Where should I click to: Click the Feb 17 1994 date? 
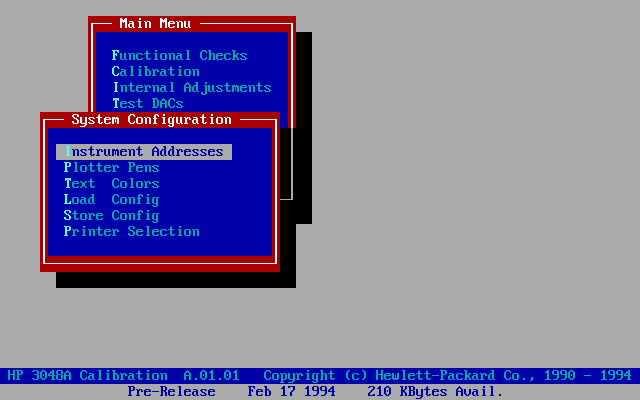click(x=291, y=391)
